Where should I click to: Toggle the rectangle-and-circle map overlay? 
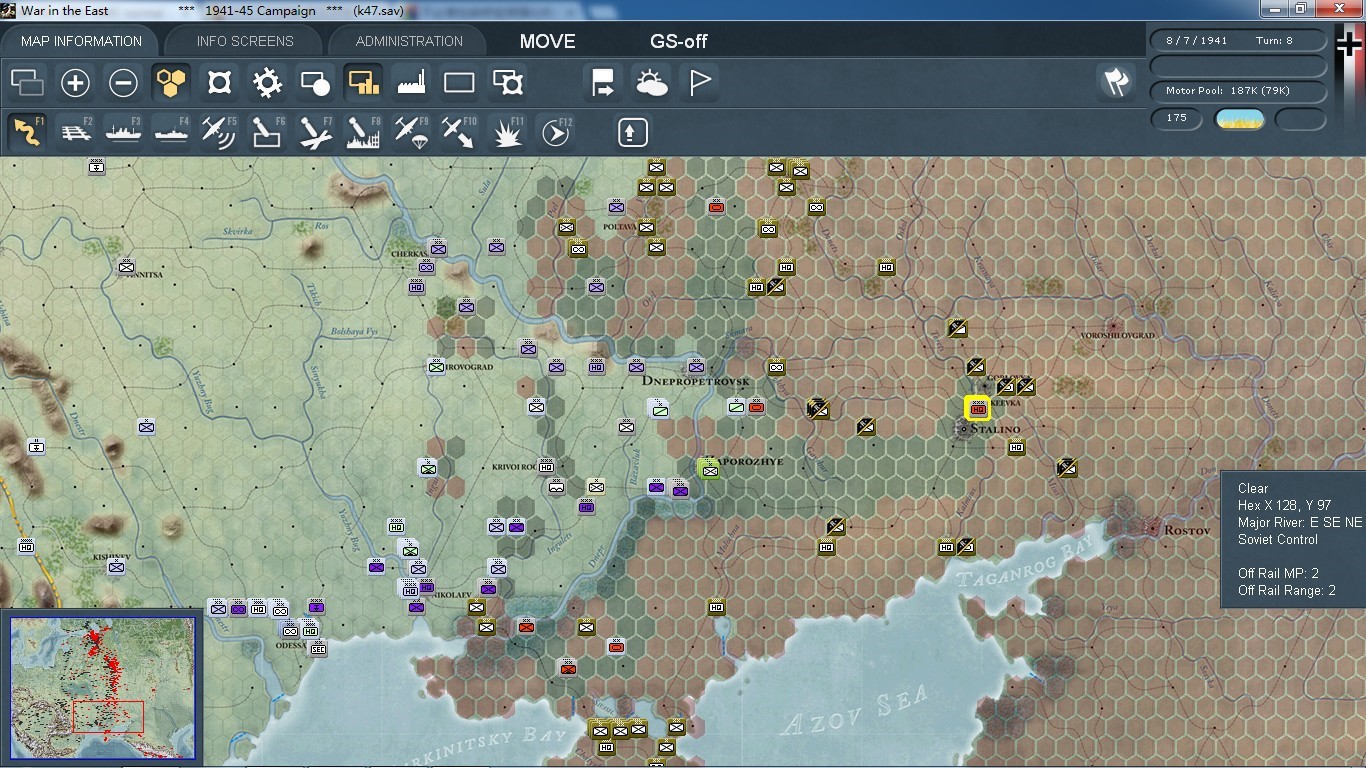click(x=315, y=83)
